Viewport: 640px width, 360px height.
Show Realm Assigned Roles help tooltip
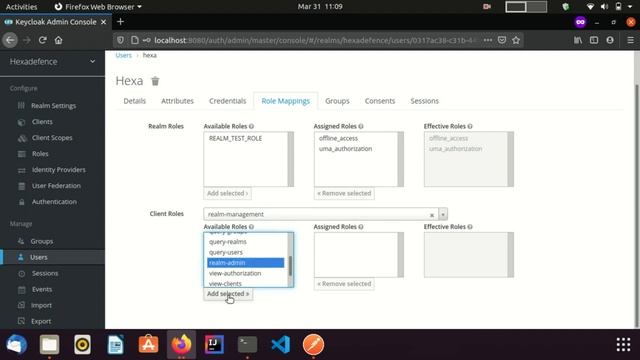pyautogui.click(x=361, y=126)
